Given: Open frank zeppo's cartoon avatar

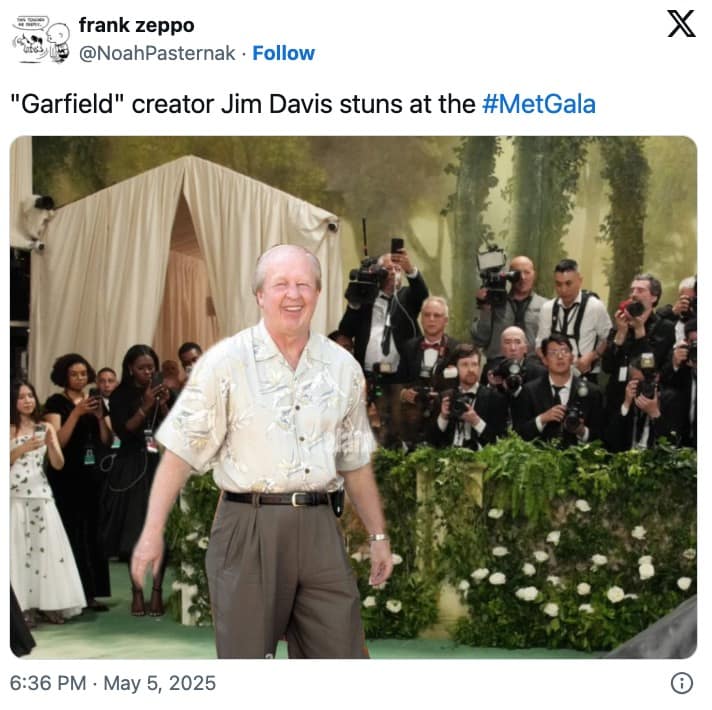Looking at the screenshot, I should pyautogui.click(x=41, y=39).
